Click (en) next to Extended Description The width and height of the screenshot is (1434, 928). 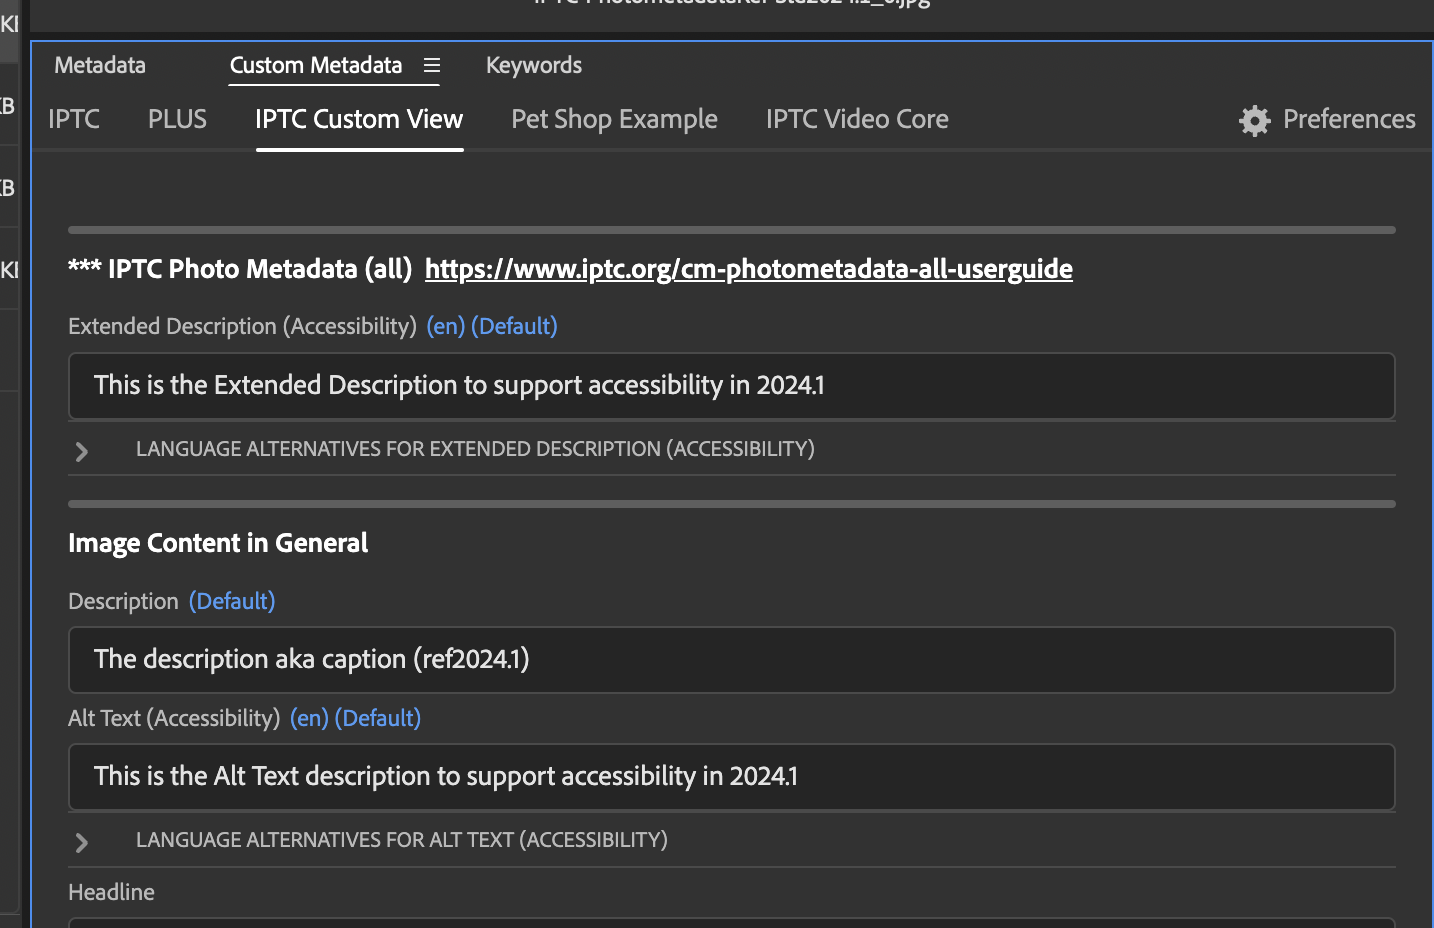click(445, 326)
